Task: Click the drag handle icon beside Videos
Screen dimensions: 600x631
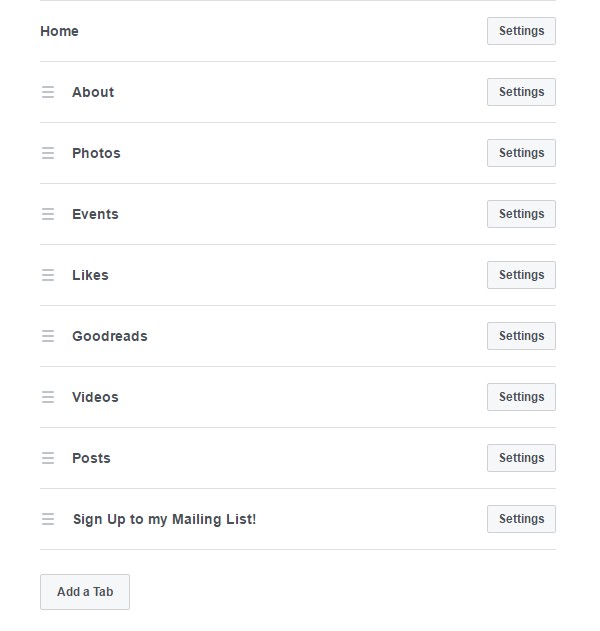Action: [47, 397]
